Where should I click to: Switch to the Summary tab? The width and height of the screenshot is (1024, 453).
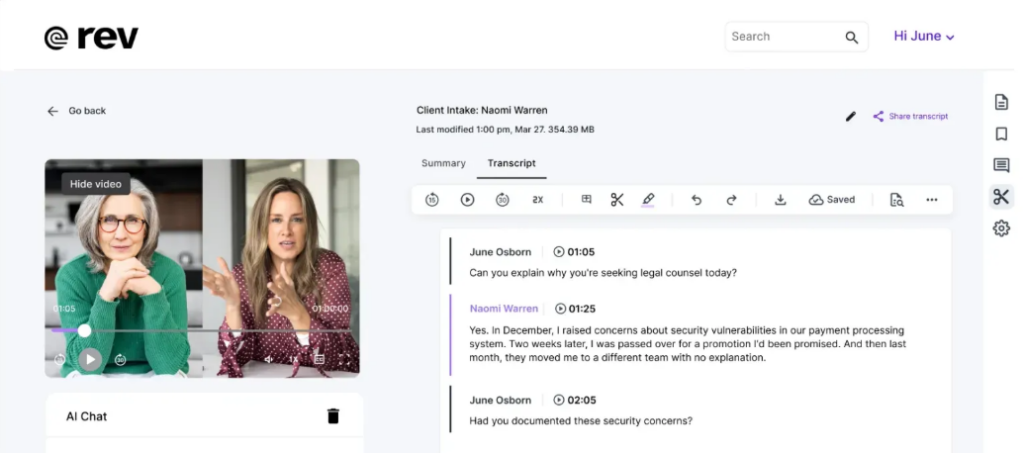coord(443,163)
